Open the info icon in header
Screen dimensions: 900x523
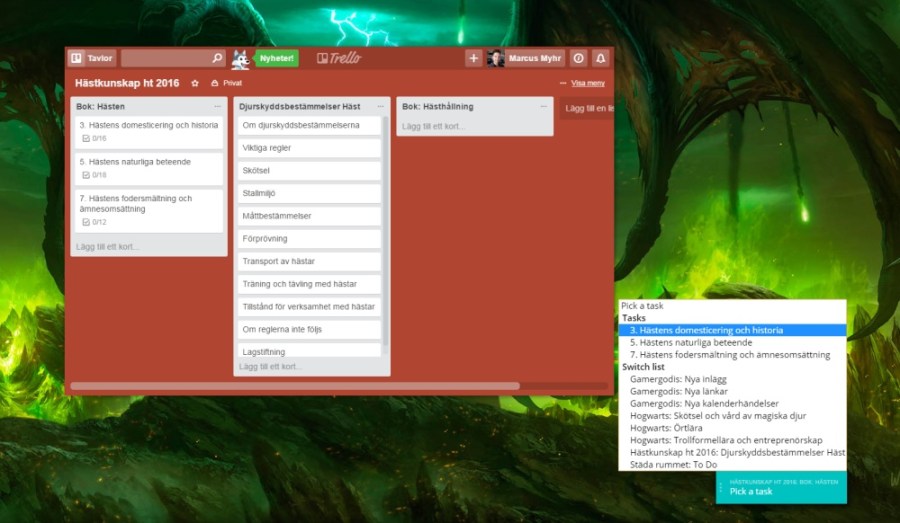point(578,58)
